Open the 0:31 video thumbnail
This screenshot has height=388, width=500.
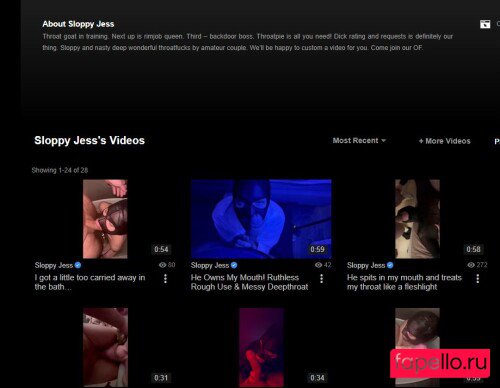point(105,347)
